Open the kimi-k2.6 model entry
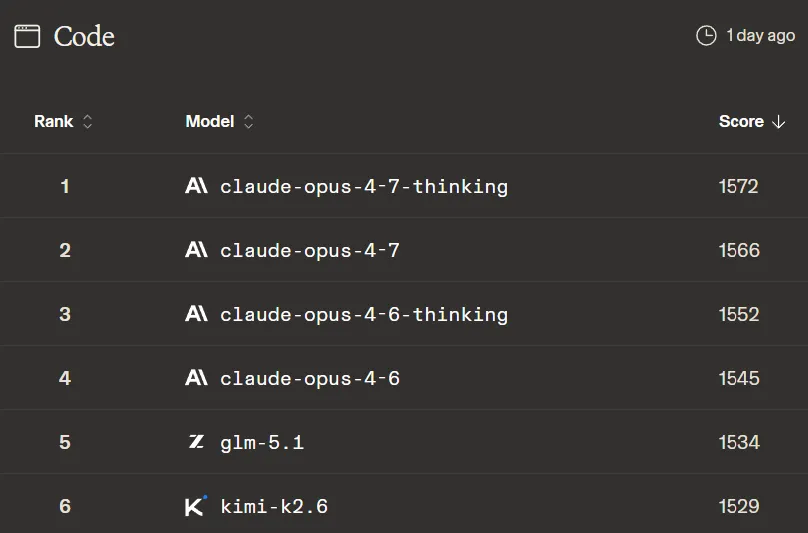The image size is (808, 533). [274, 507]
